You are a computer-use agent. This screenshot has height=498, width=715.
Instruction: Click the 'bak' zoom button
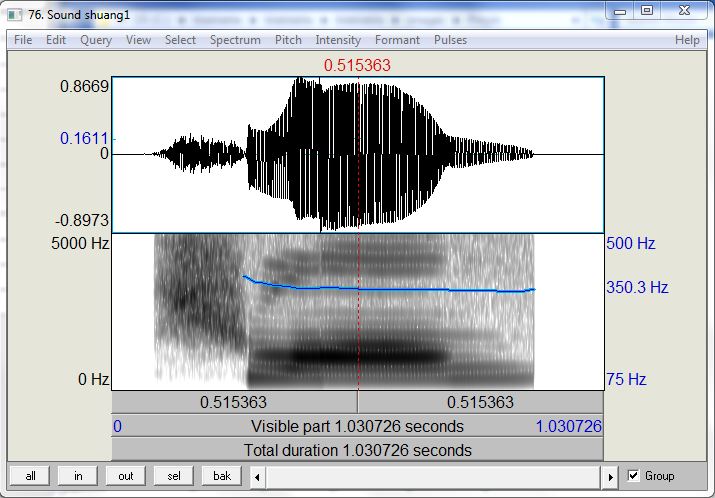click(222, 476)
